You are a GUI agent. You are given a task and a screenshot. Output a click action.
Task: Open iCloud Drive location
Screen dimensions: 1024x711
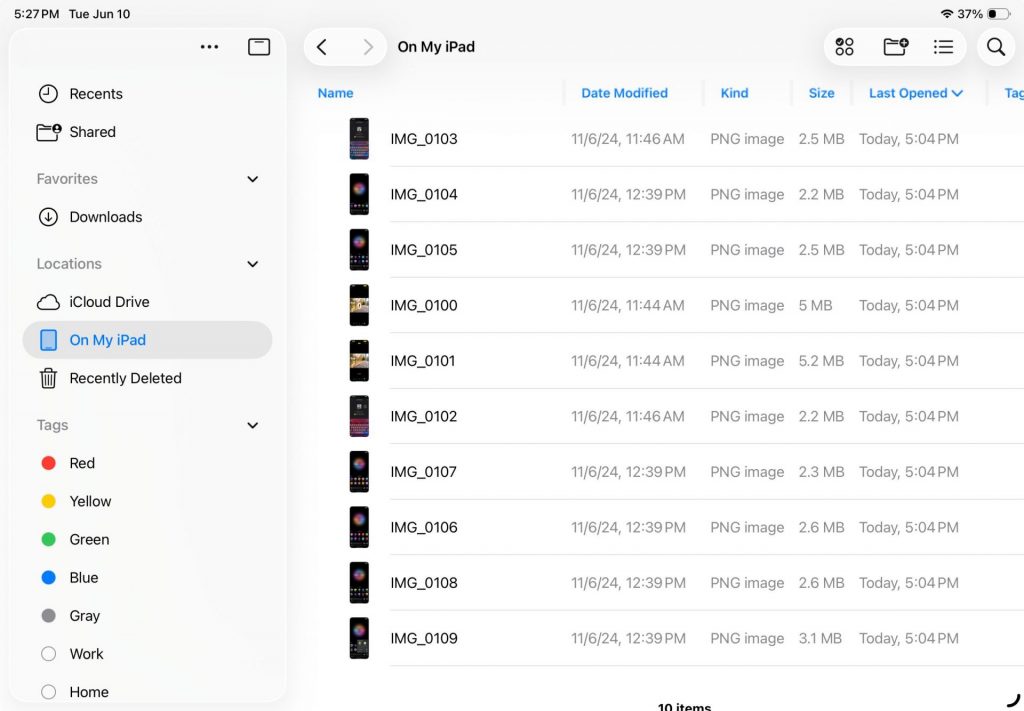(109, 302)
